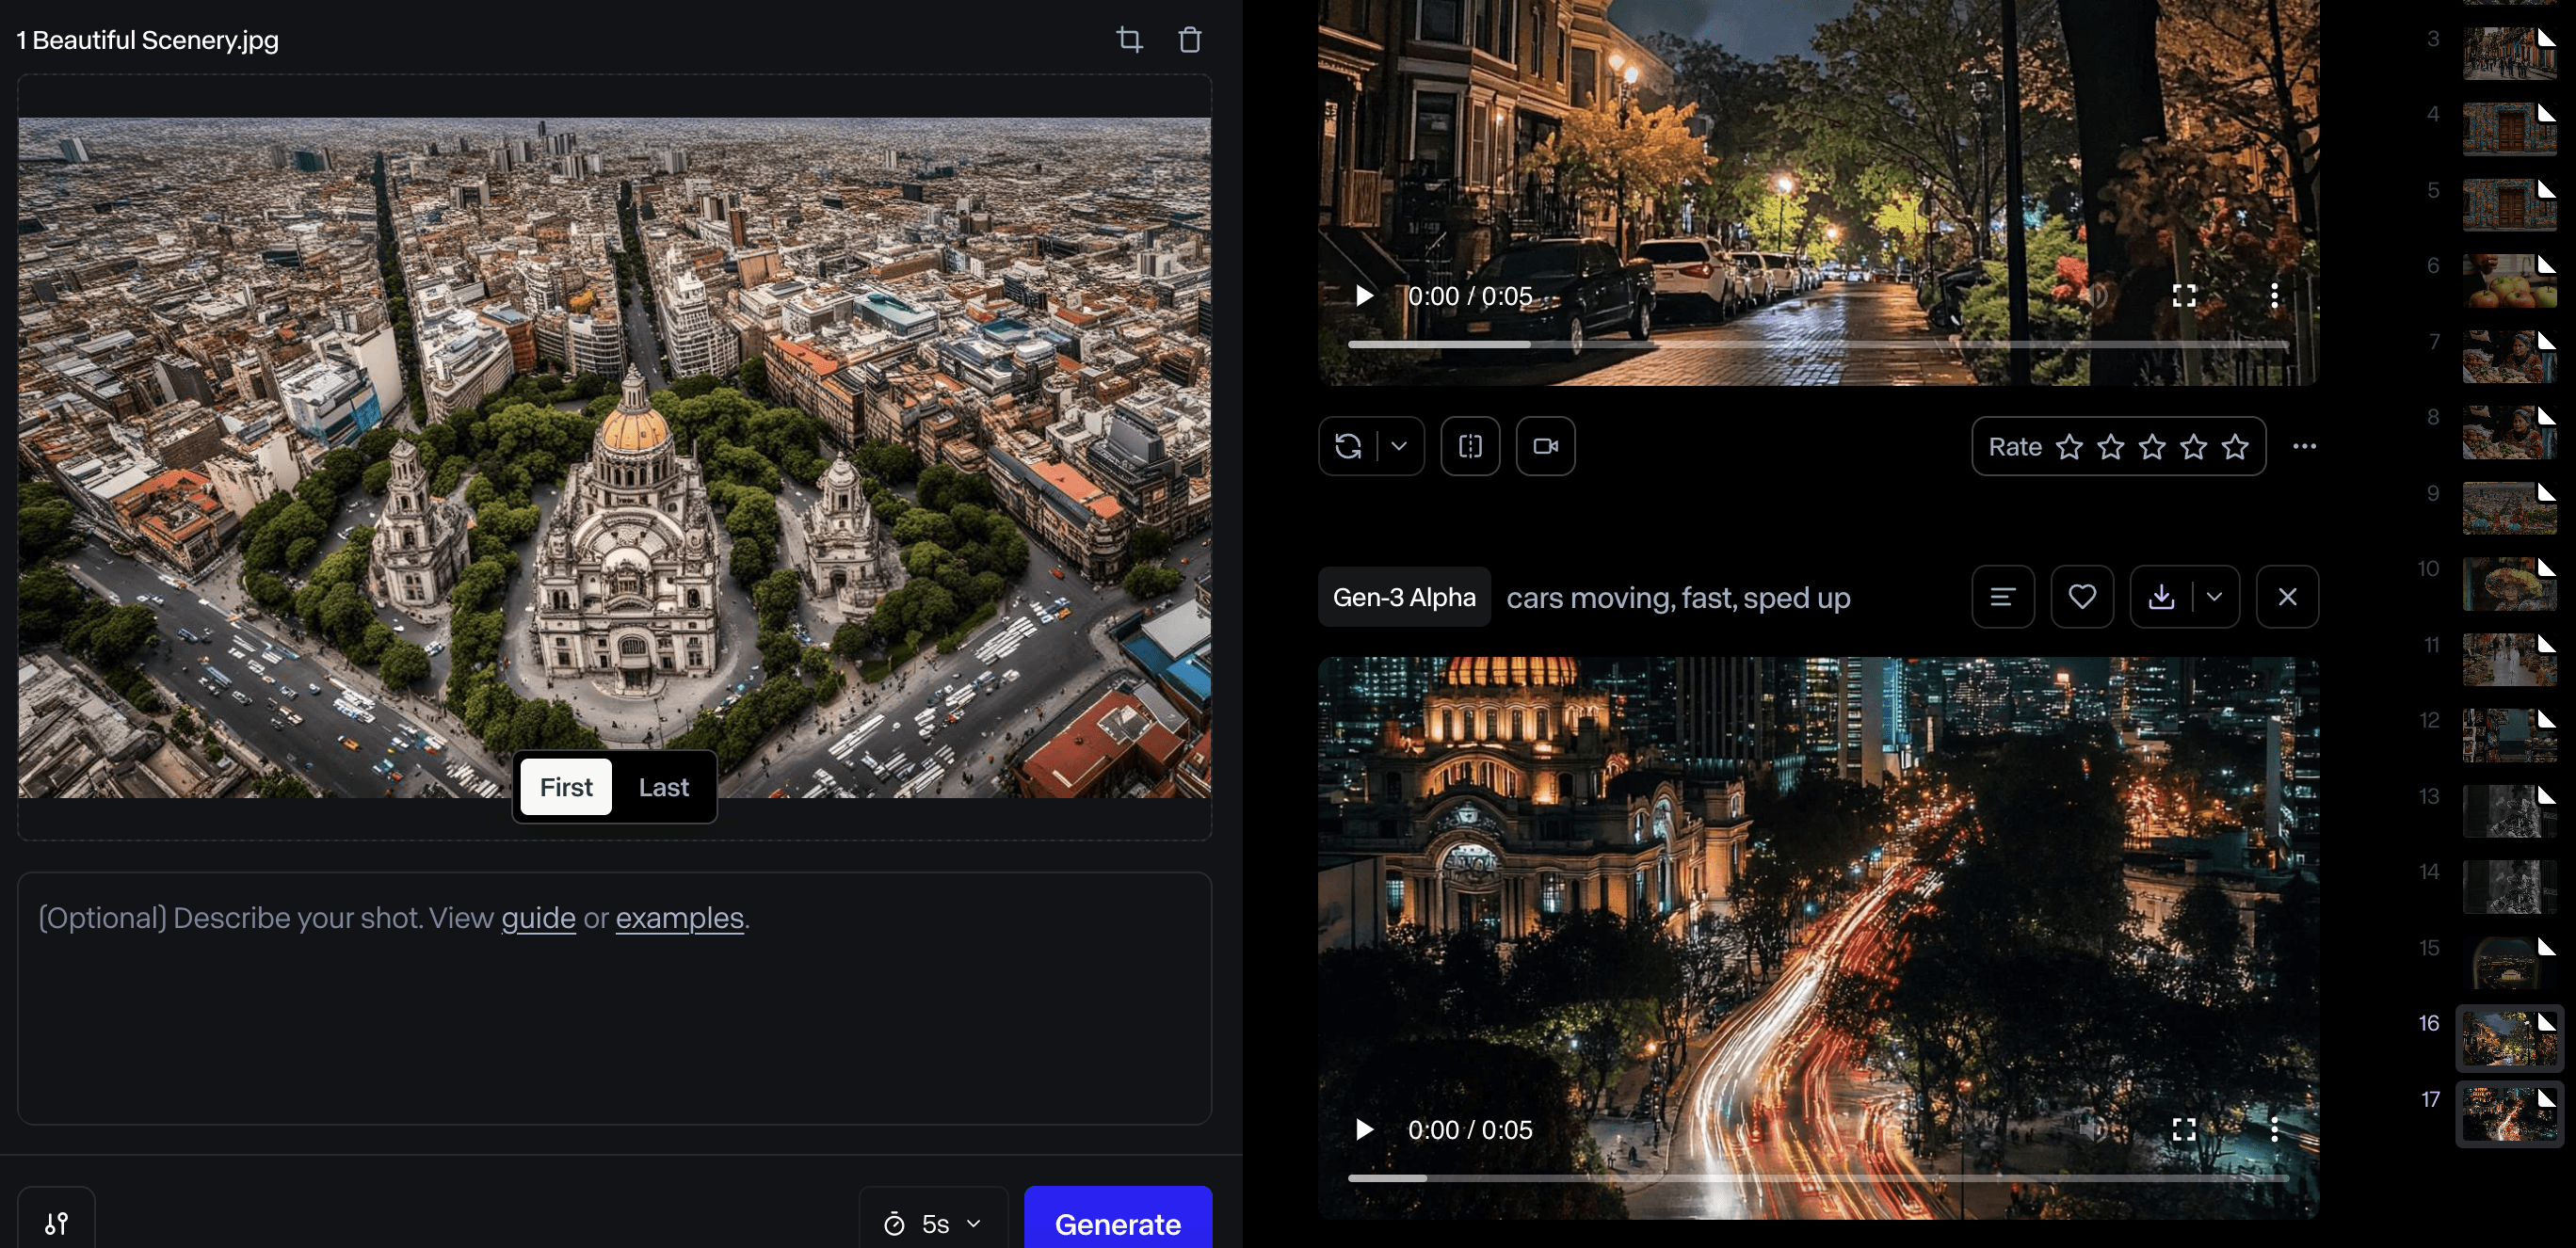
Task: Rate the video five stars
Action: point(2235,447)
